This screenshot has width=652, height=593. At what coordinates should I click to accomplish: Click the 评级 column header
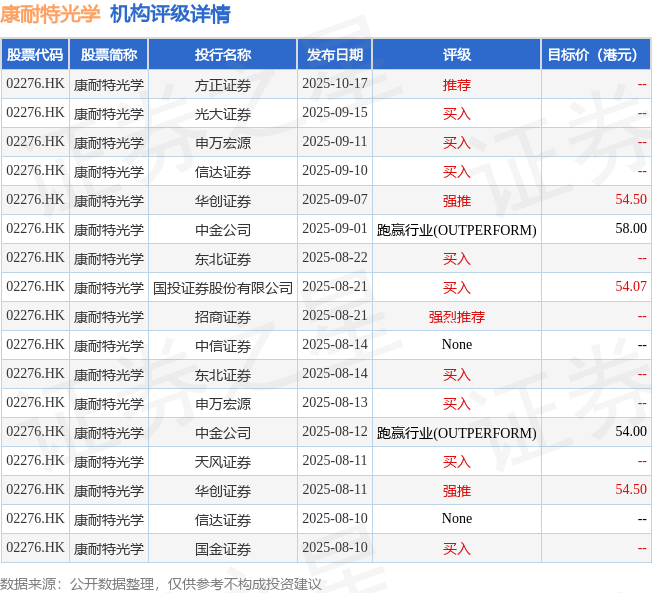pos(457,54)
